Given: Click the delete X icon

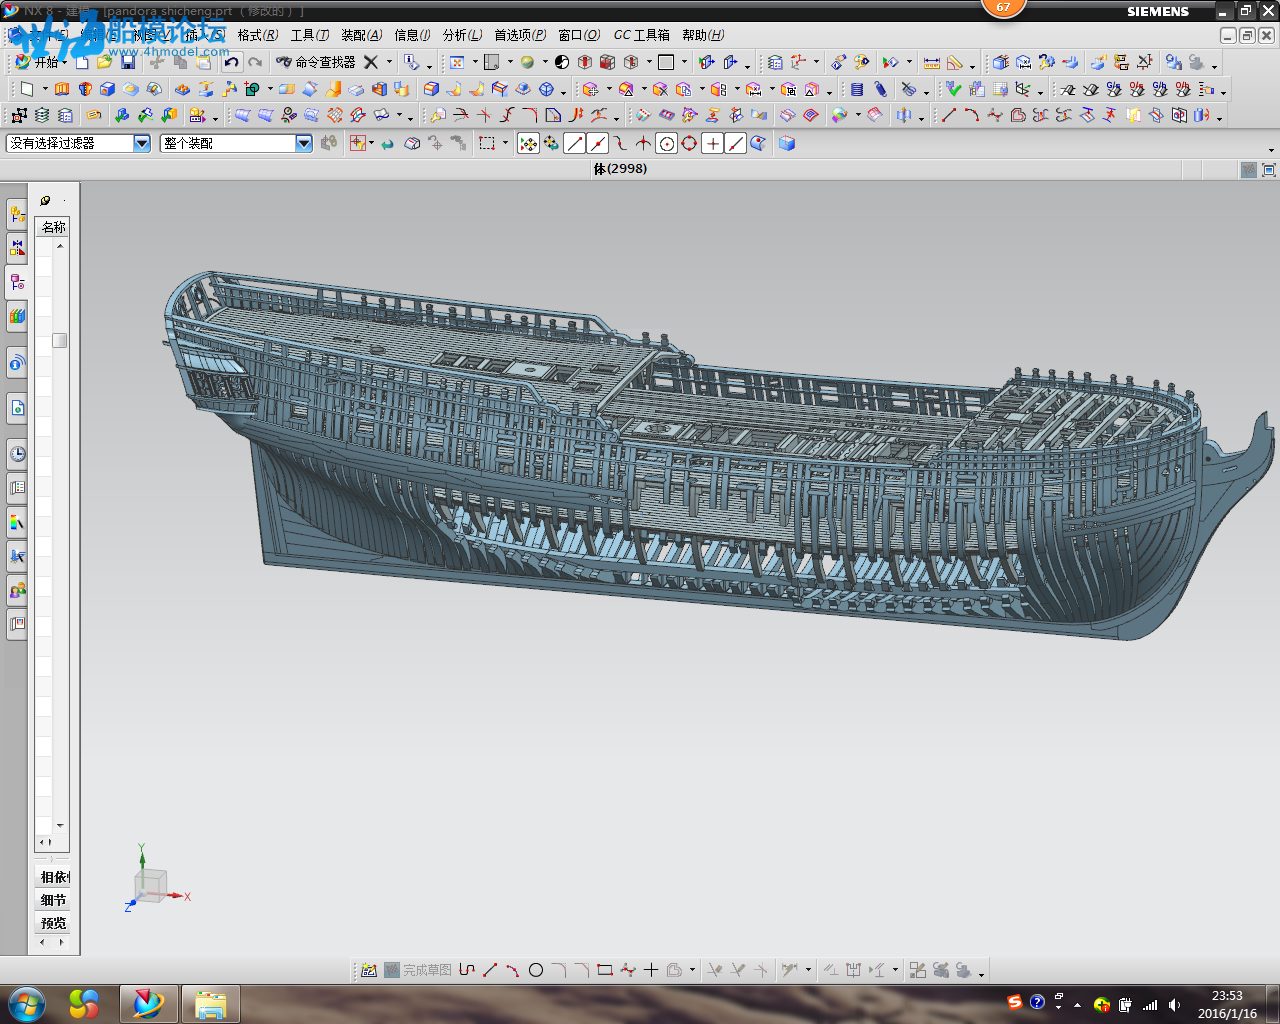Looking at the screenshot, I should click(370, 62).
